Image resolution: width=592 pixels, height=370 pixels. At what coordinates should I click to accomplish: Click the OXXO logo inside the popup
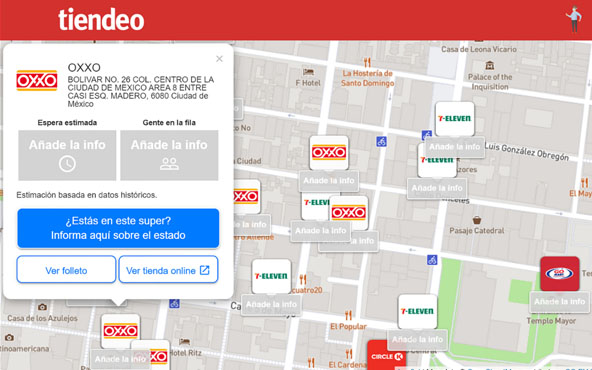[37, 80]
